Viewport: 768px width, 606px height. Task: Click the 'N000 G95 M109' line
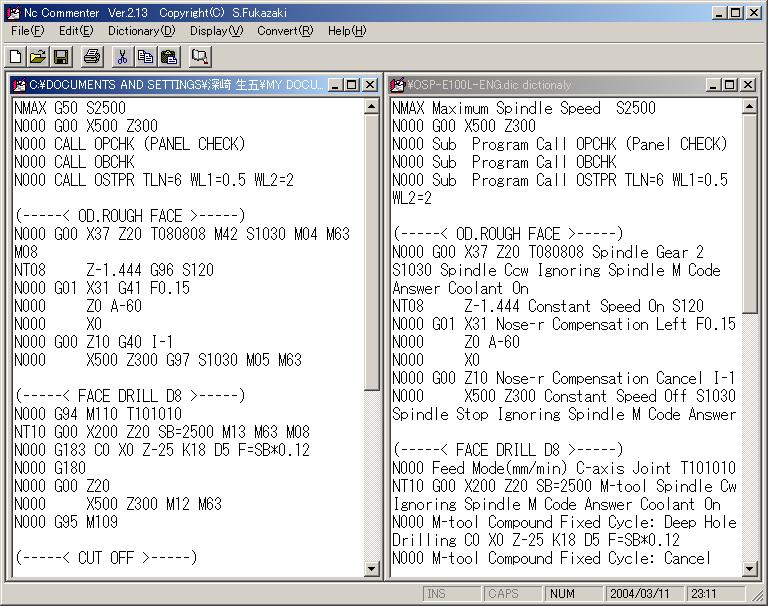(x=66, y=522)
